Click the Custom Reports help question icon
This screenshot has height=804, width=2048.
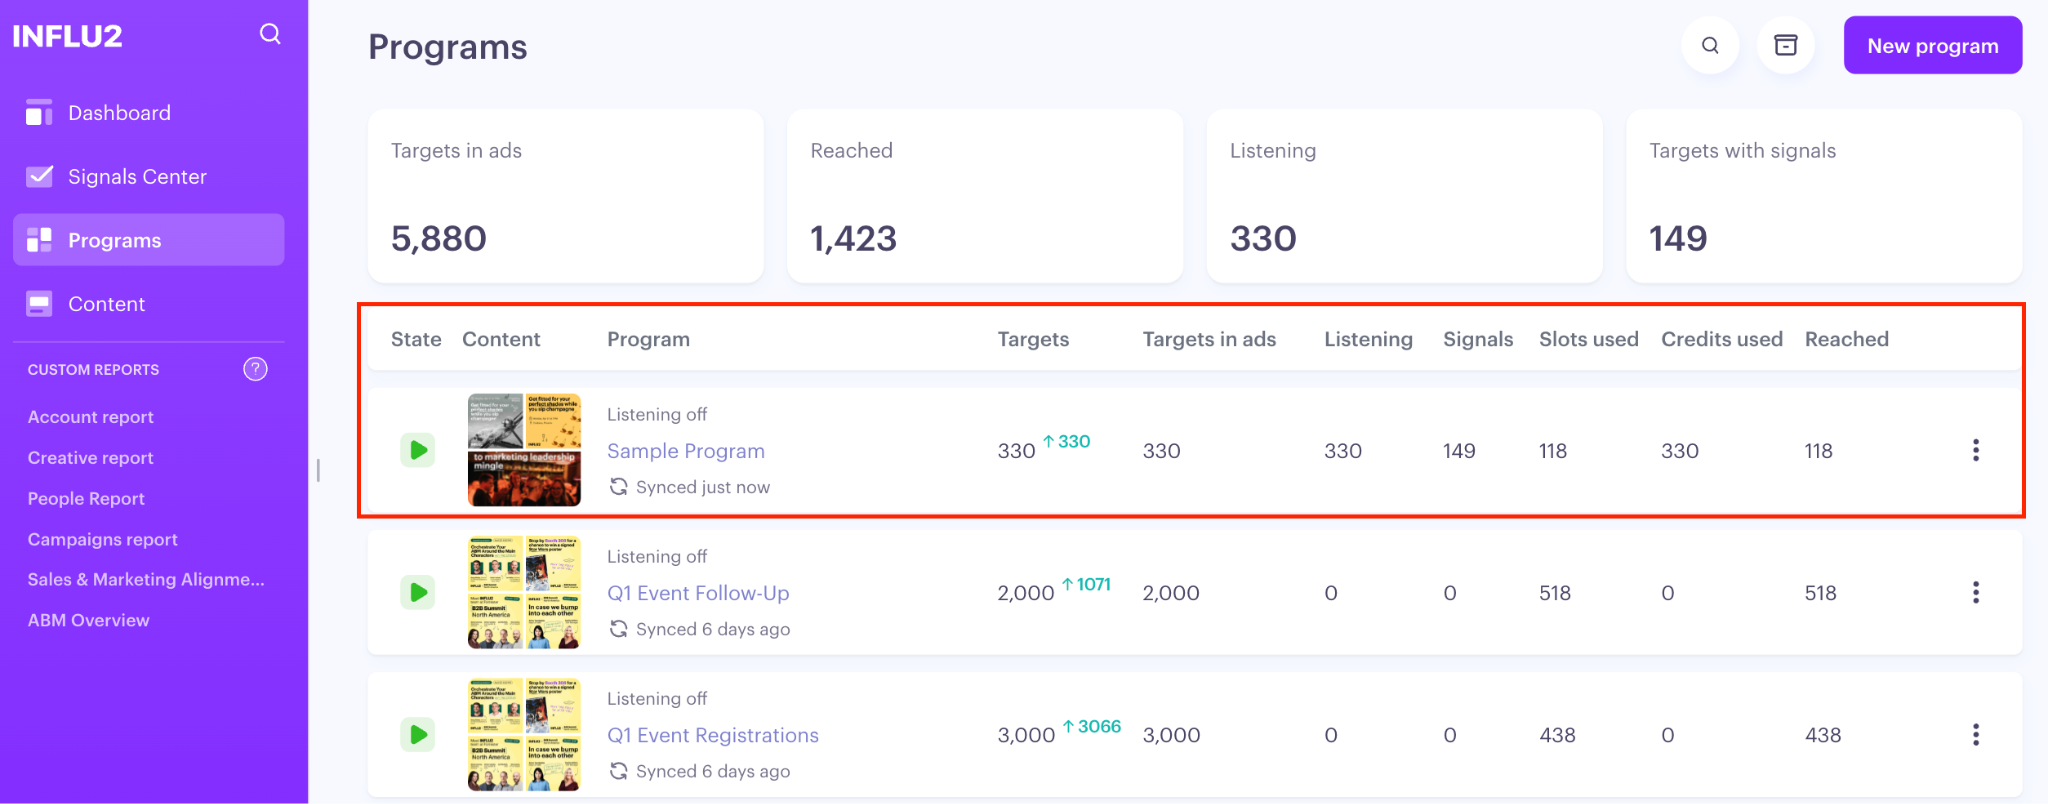(256, 369)
